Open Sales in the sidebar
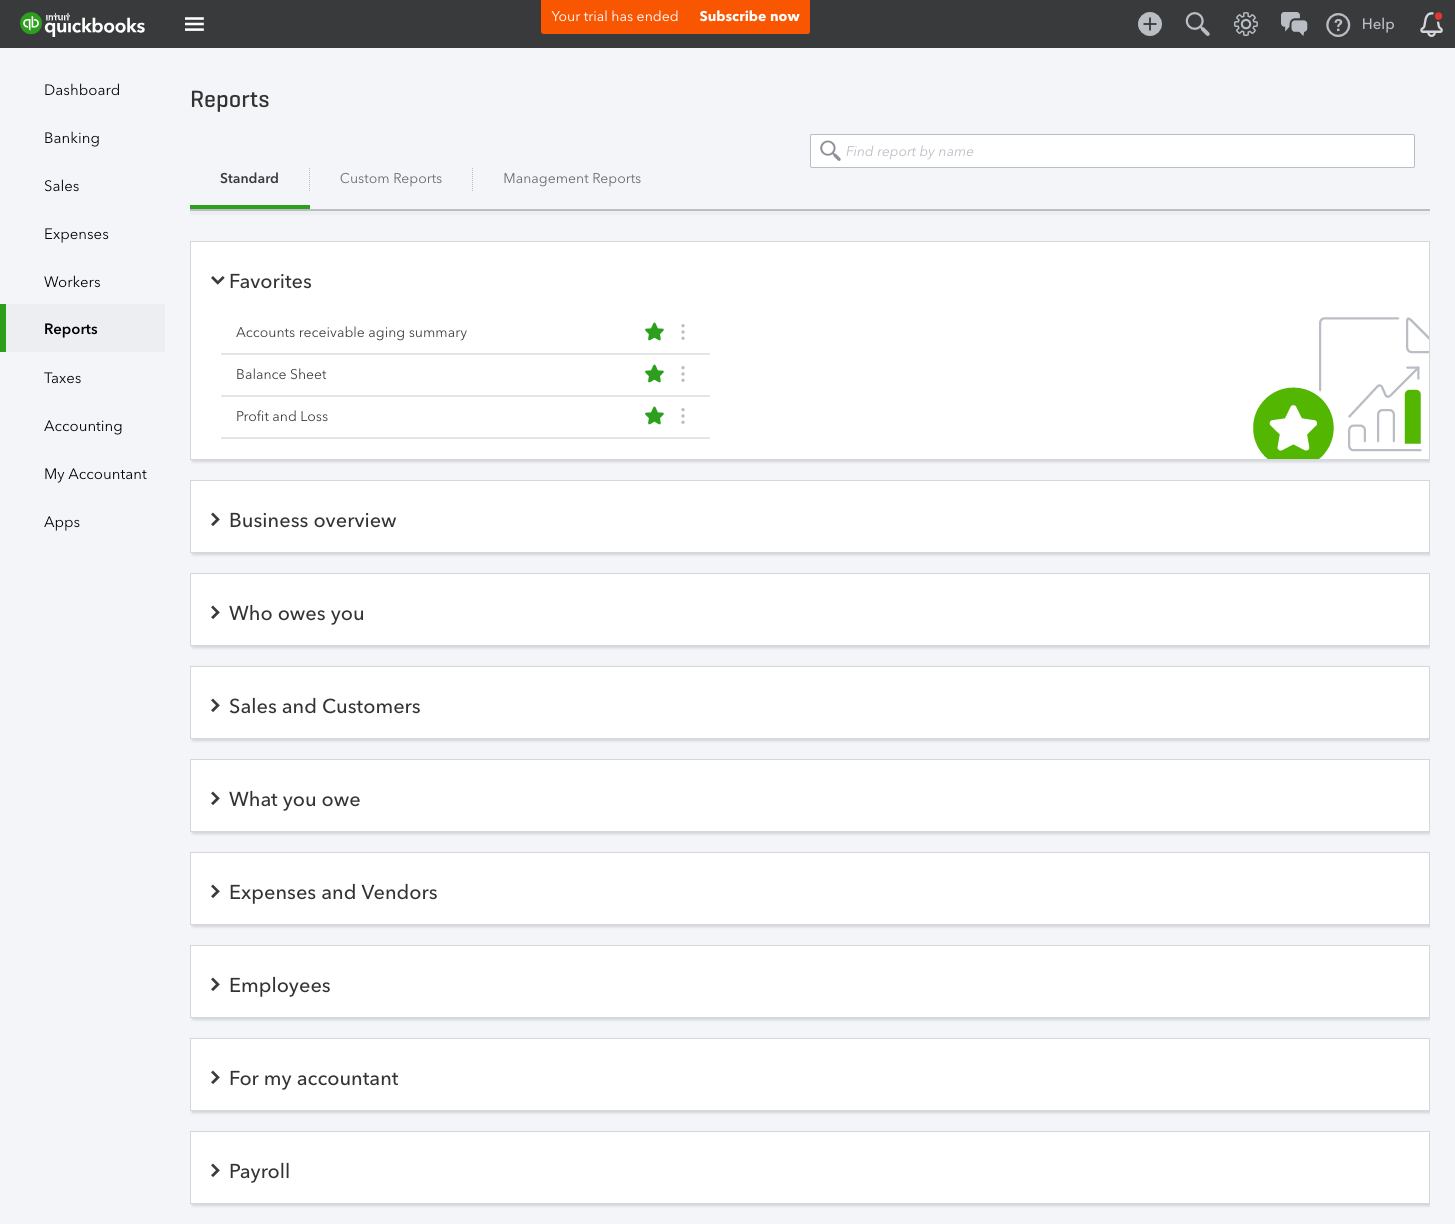This screenshot has width=1455, height=1224. (62, 186)
